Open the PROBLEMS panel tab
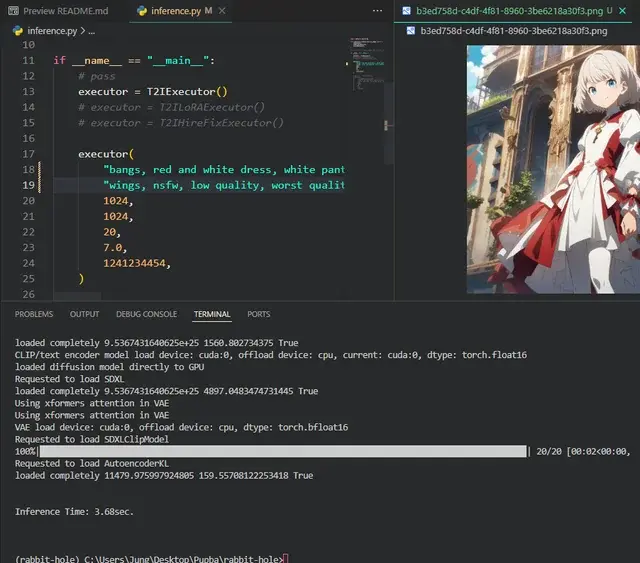 click(x=34, y=314)
